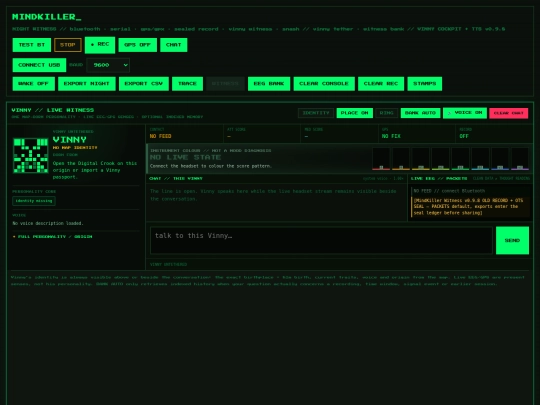Click the 'NO LIVE STATE' heading
Image resolution: width=540 pixels, height=405 pixels.
tap(185, 157)
